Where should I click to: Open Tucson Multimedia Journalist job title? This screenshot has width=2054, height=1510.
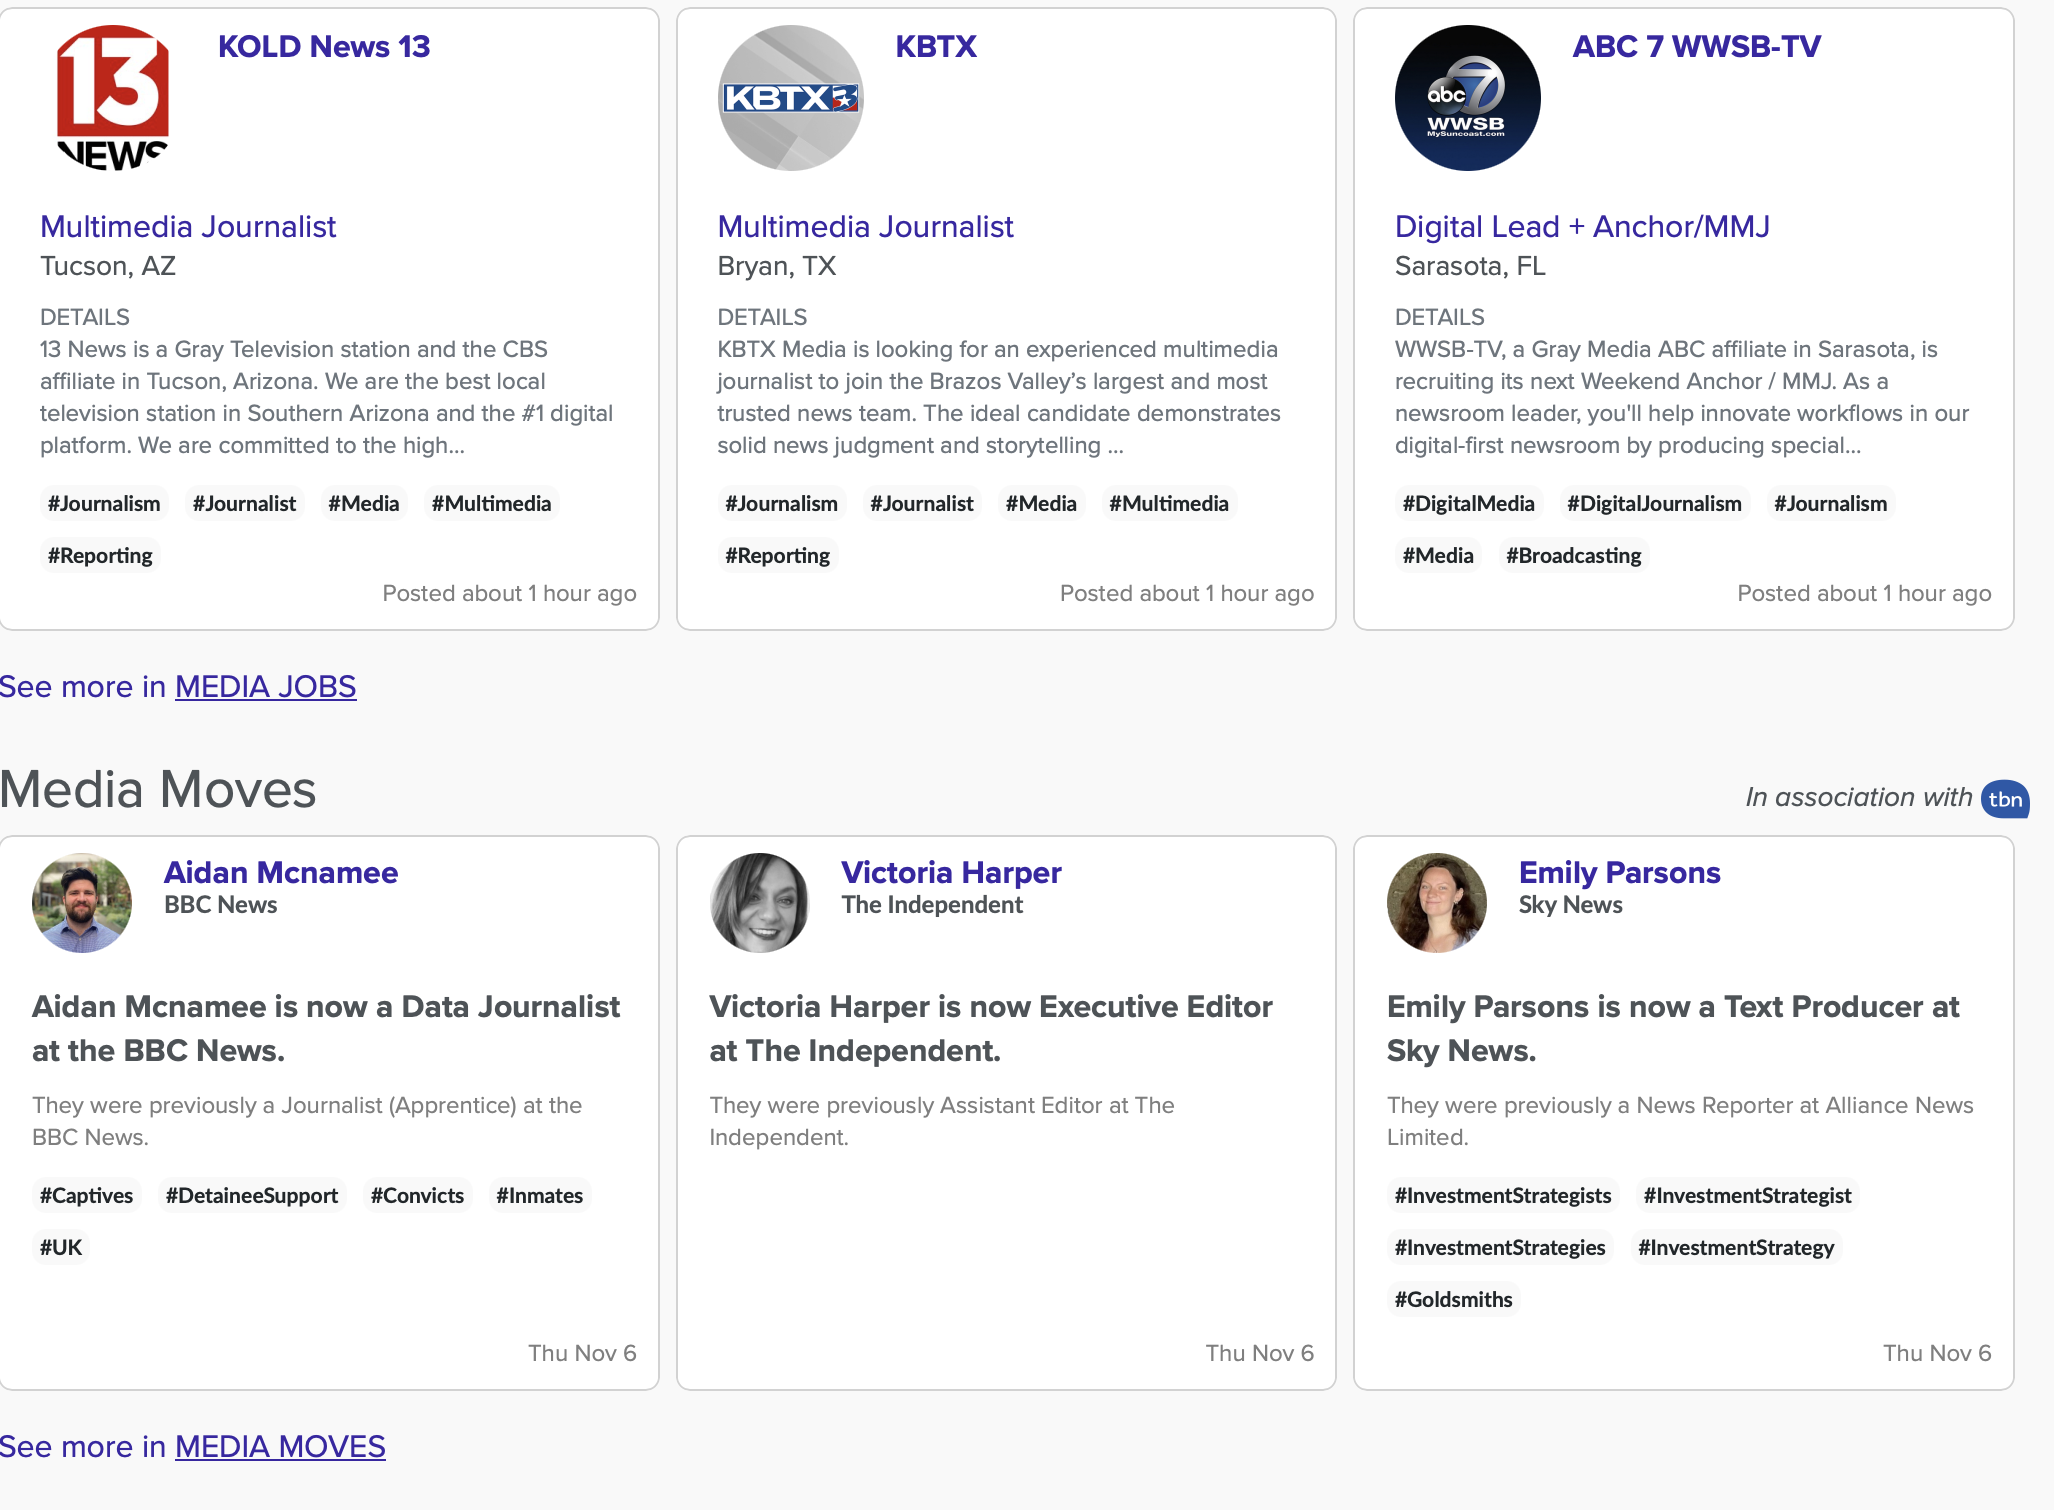[x=188, y=227]
